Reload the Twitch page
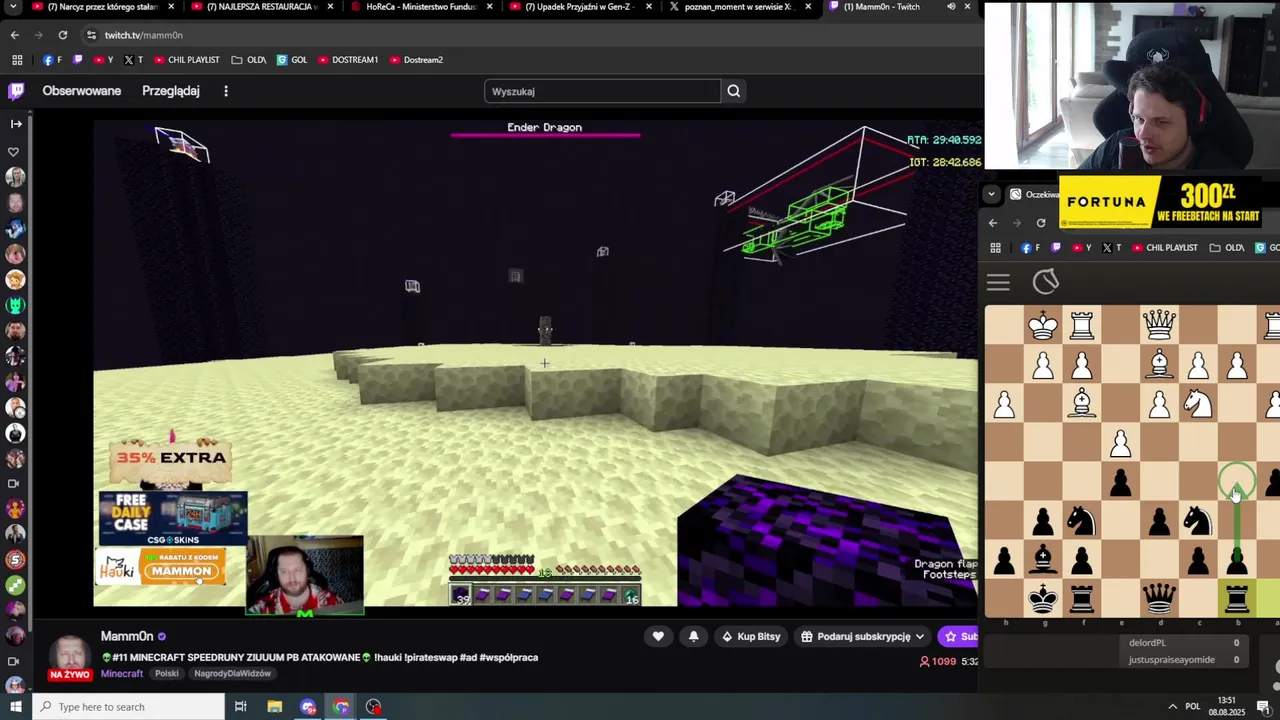The width and height of the screenshot is (1280, 720). (x=62, y=35)
